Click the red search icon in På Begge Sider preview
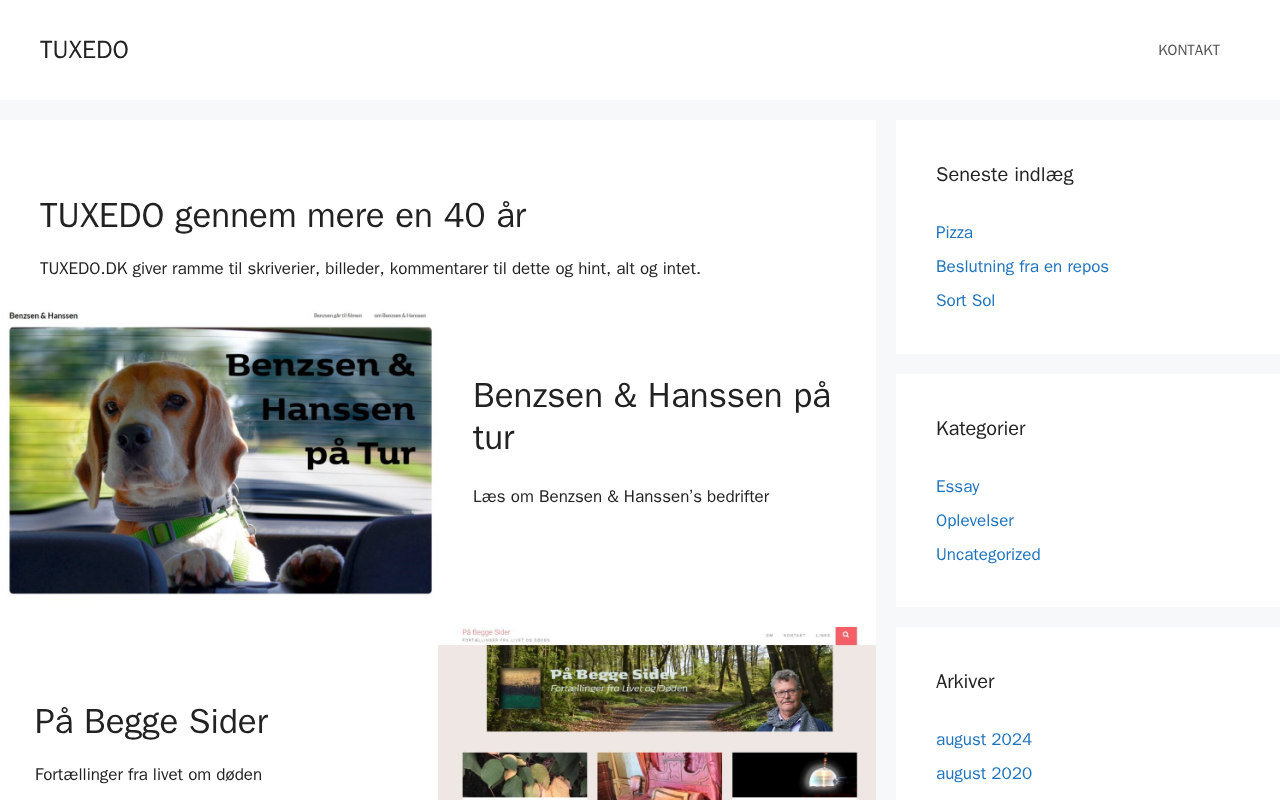Image resolution: width=1280 pixels, height=800 pixels. 846,635
